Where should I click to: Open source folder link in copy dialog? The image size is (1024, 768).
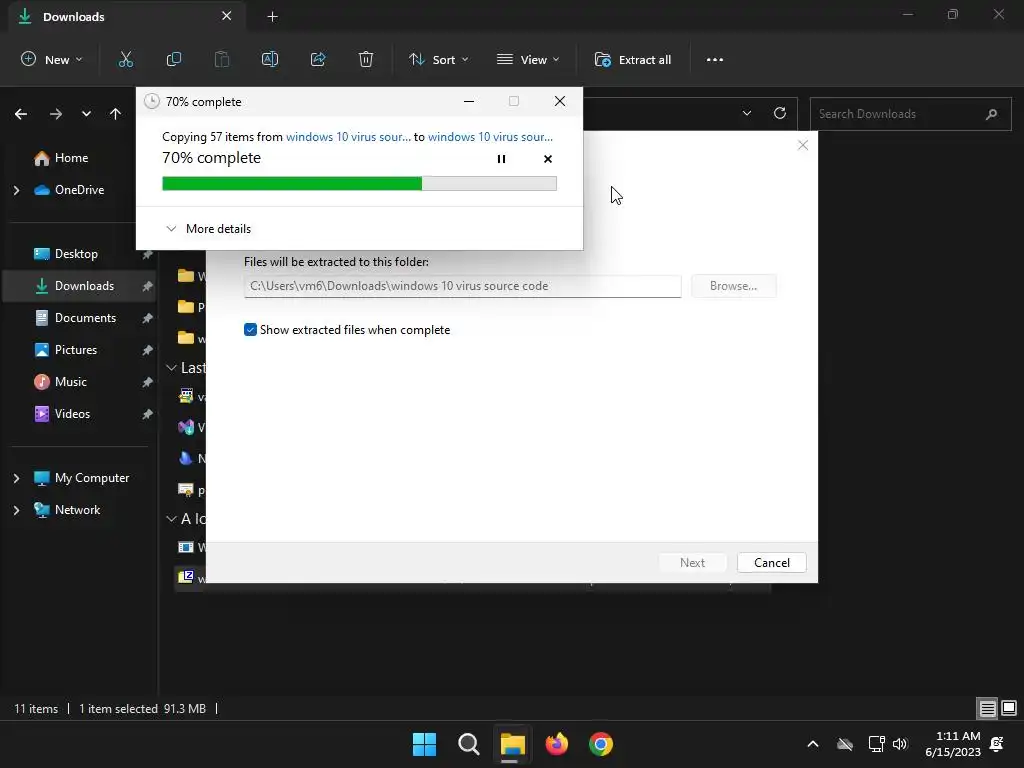[348, 136]
